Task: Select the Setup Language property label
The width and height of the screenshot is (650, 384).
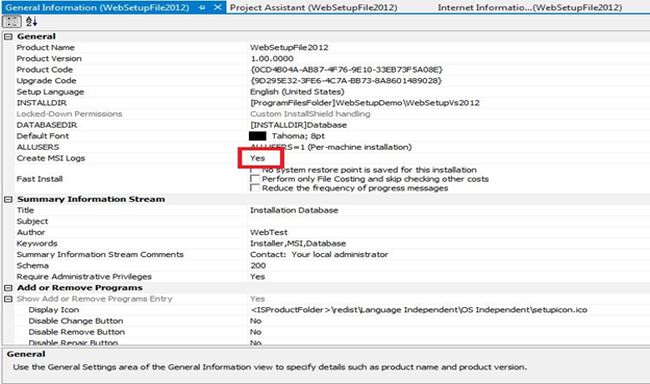Action: pyautogui.click(x=50, y=92)
